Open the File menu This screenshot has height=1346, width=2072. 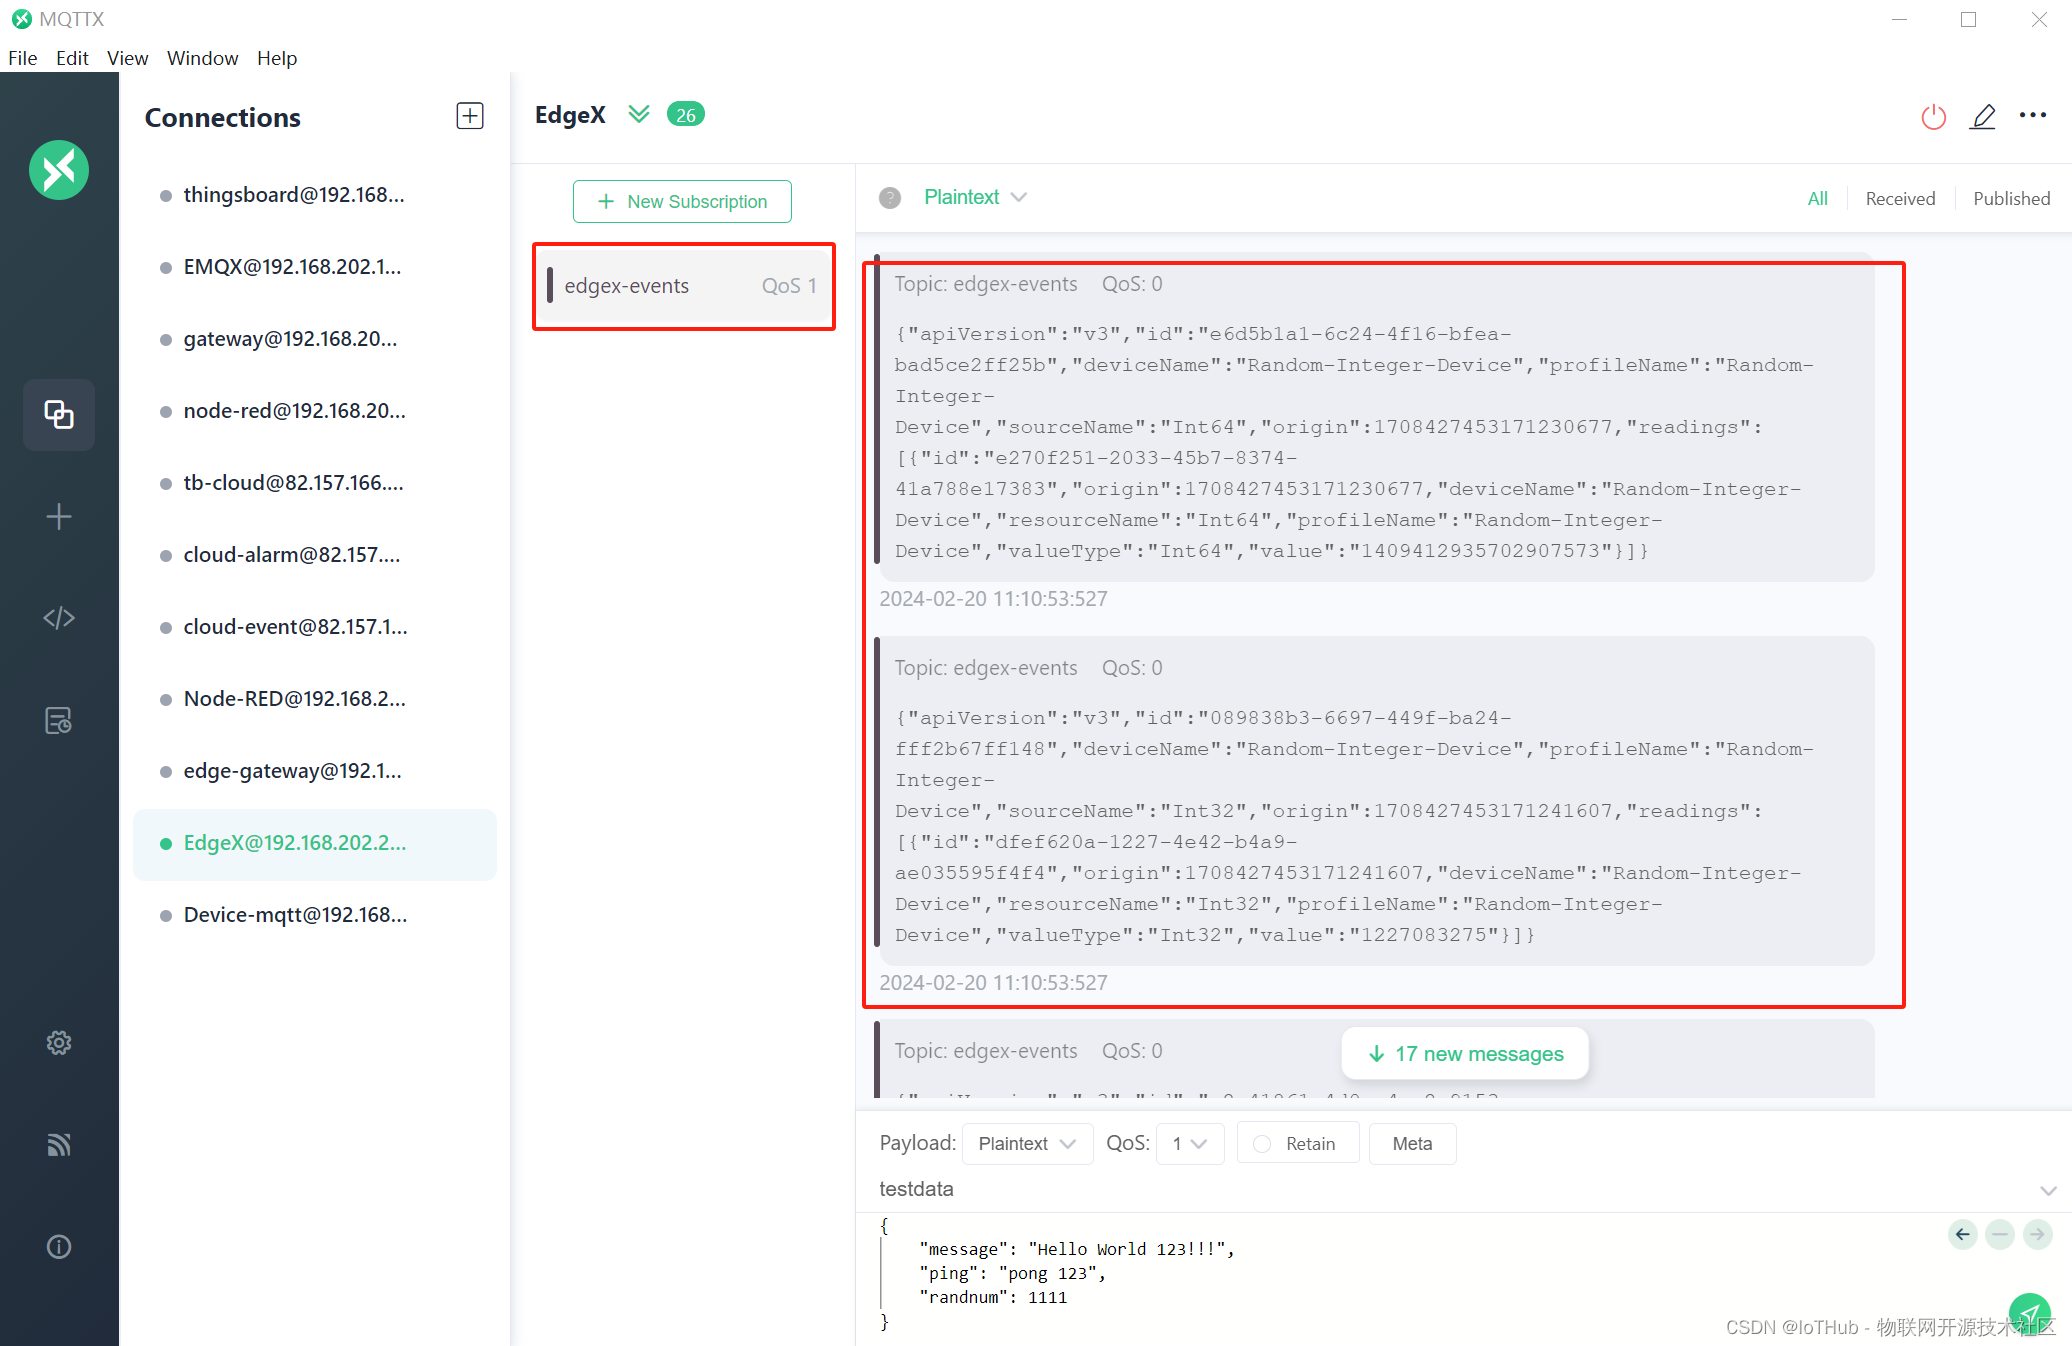(x=22, y=58)
